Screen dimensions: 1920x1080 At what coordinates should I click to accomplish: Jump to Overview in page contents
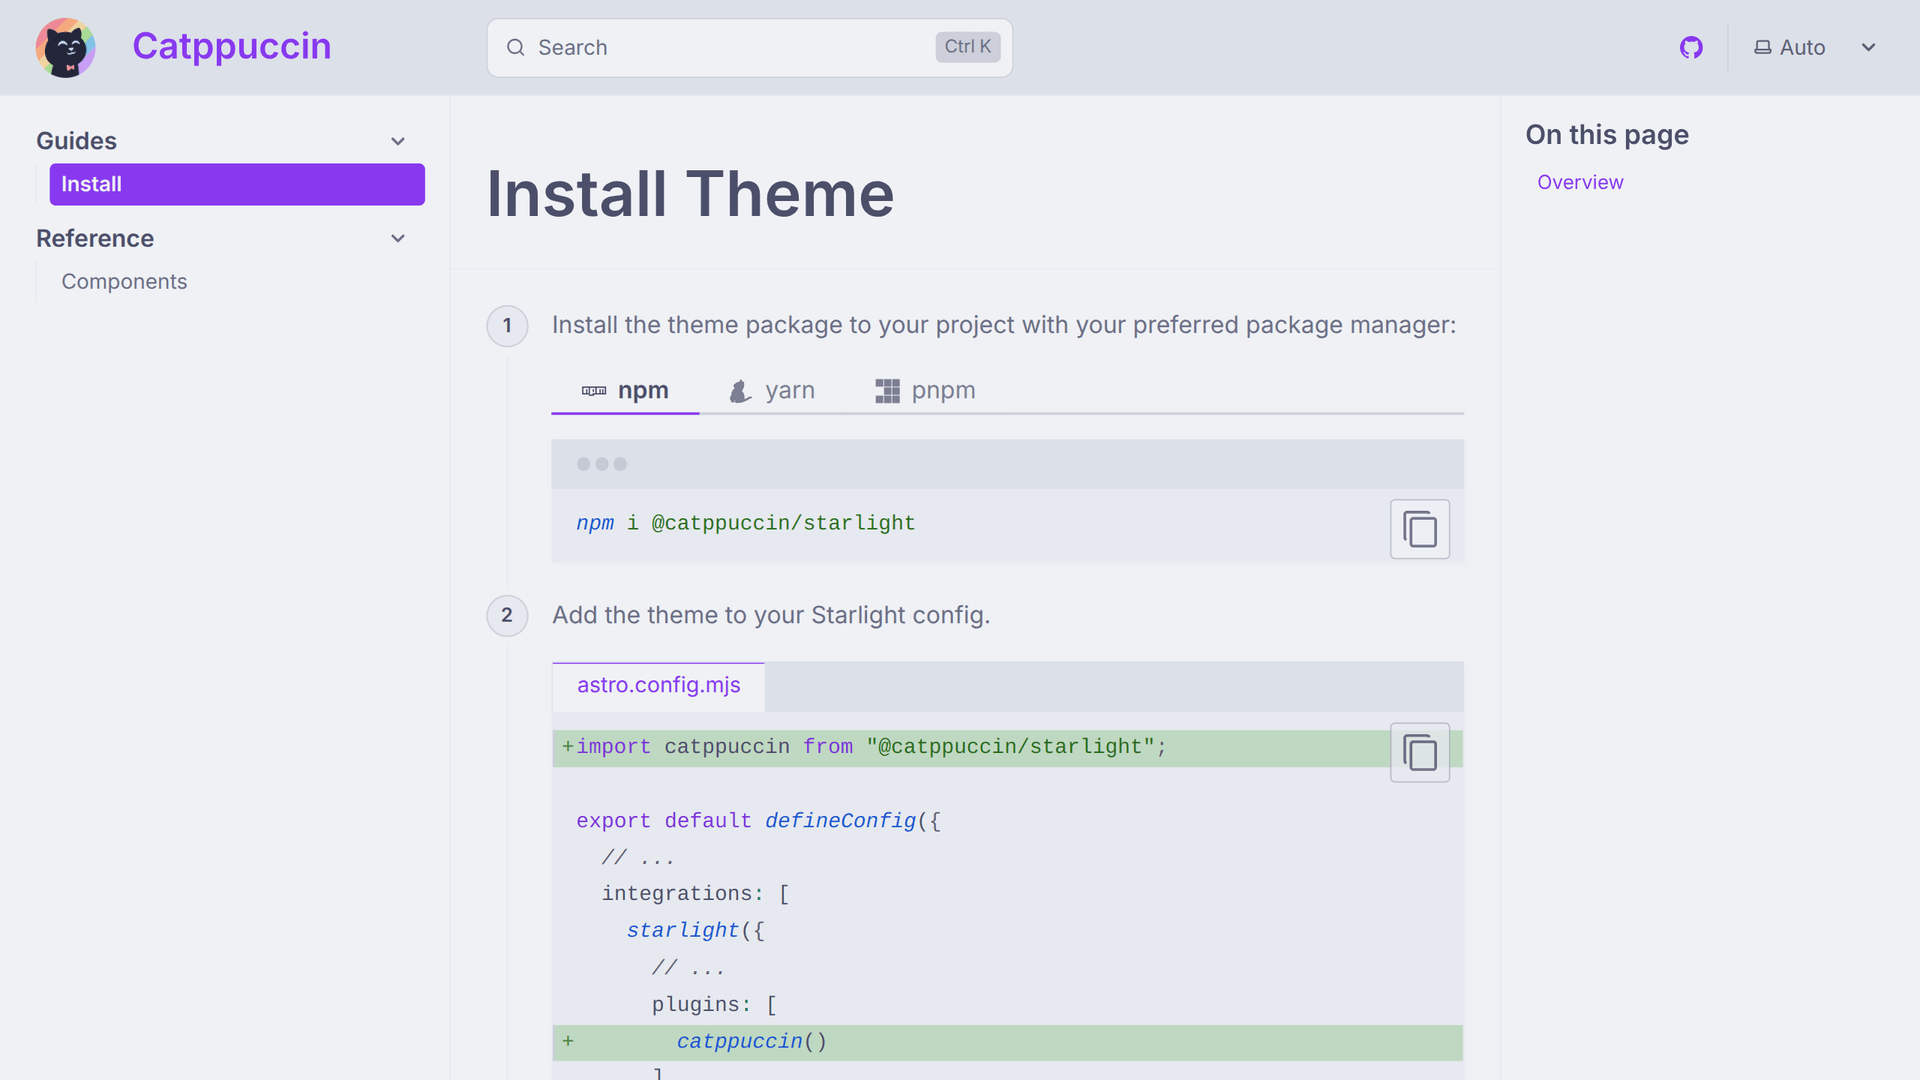[1580, 182]
